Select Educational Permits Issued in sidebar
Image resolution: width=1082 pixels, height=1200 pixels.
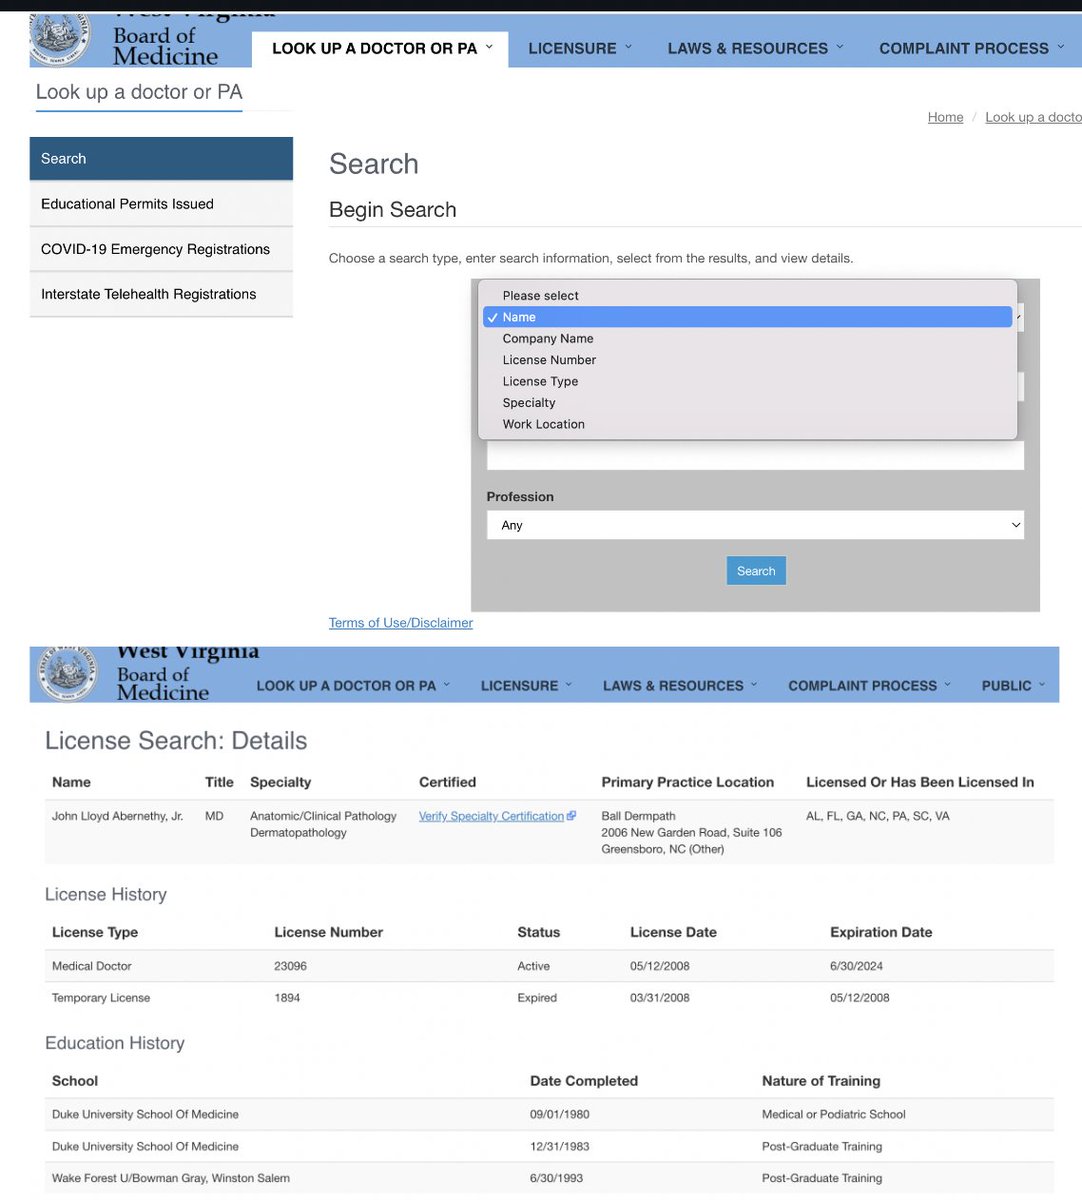(127, 203)
